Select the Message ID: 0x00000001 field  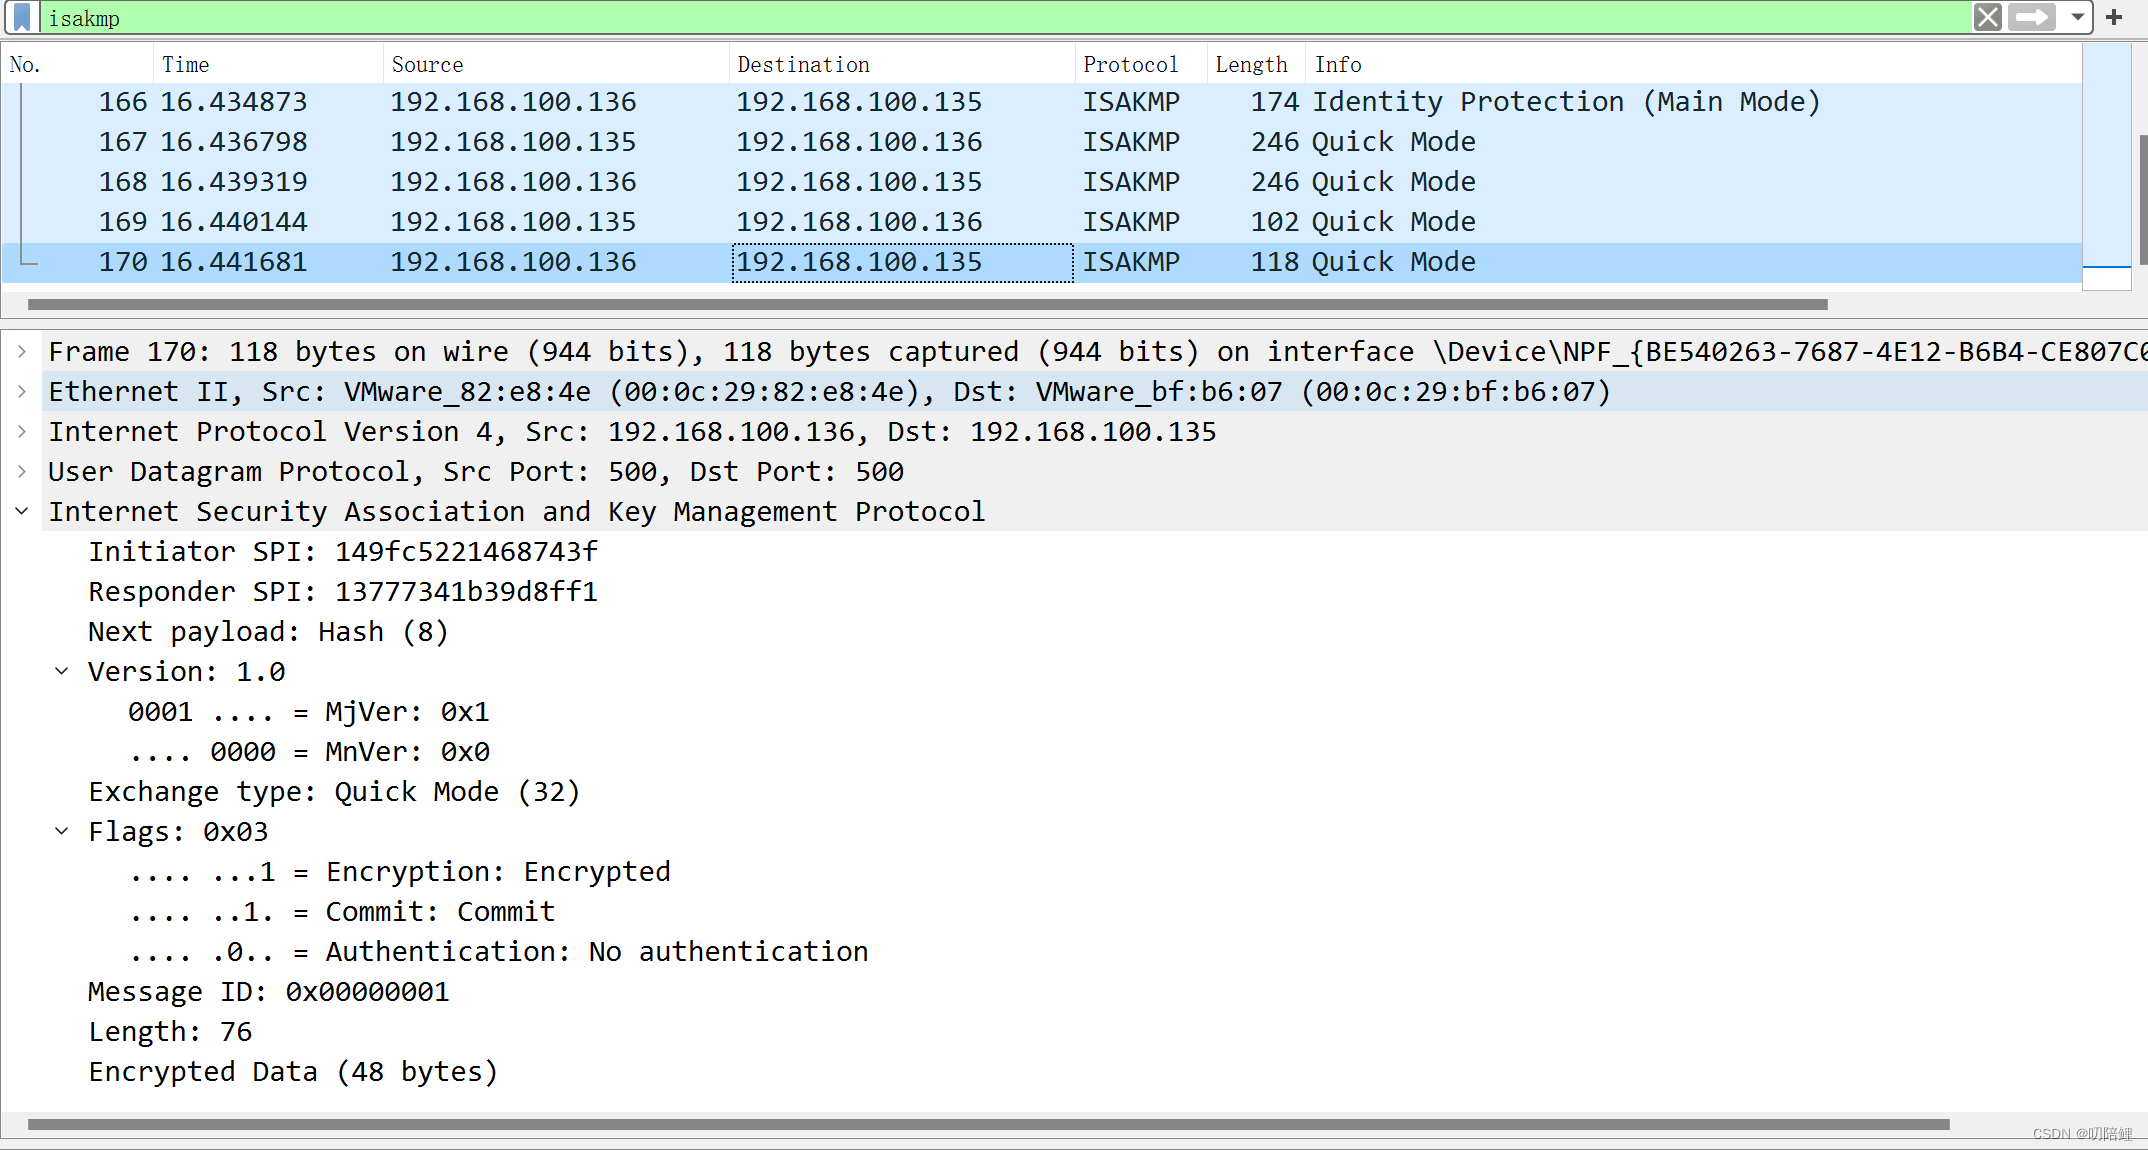point(269,992)
